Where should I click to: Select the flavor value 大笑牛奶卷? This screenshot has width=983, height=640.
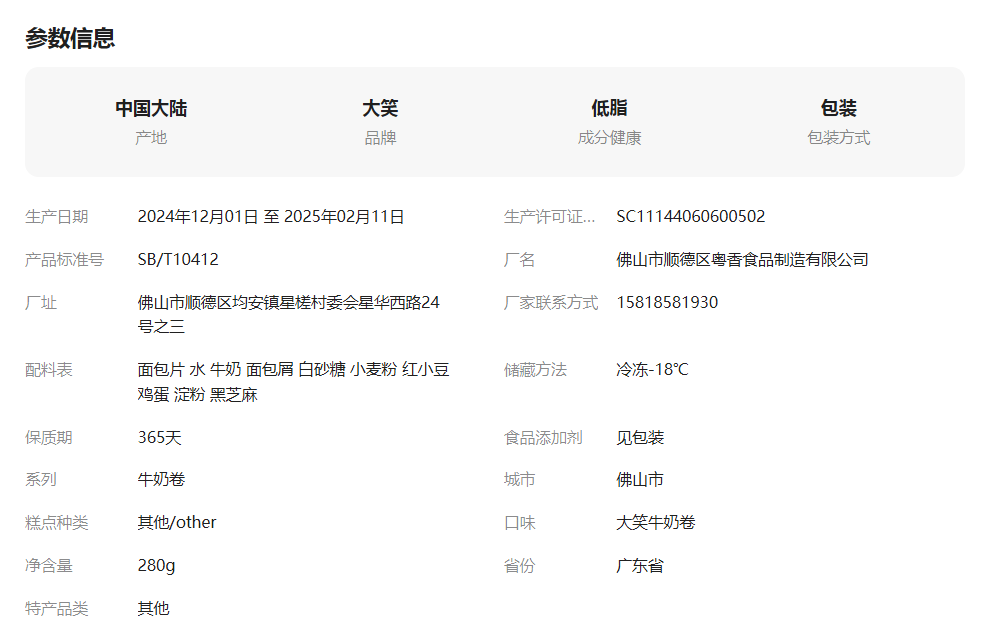[x=656, y=523]
